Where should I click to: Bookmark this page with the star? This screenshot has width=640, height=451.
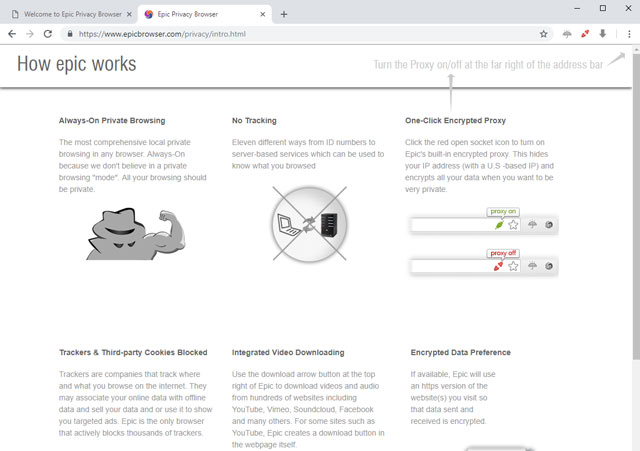(543, 34)
